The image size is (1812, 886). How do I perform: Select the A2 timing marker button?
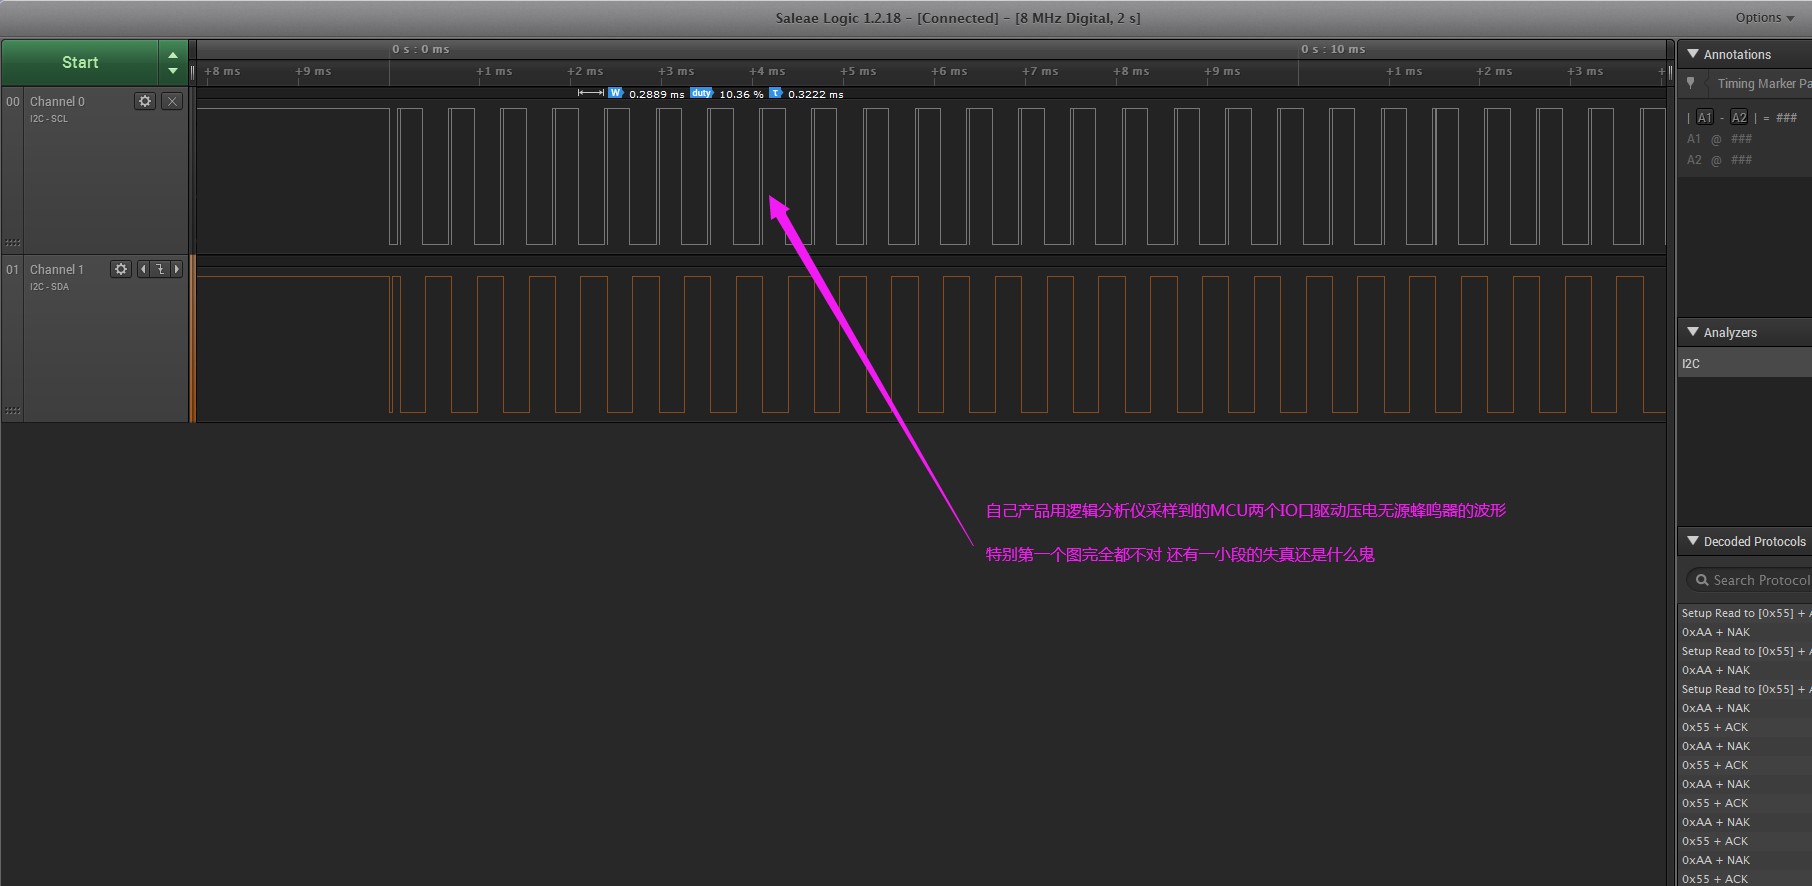tap(1739, 118)
